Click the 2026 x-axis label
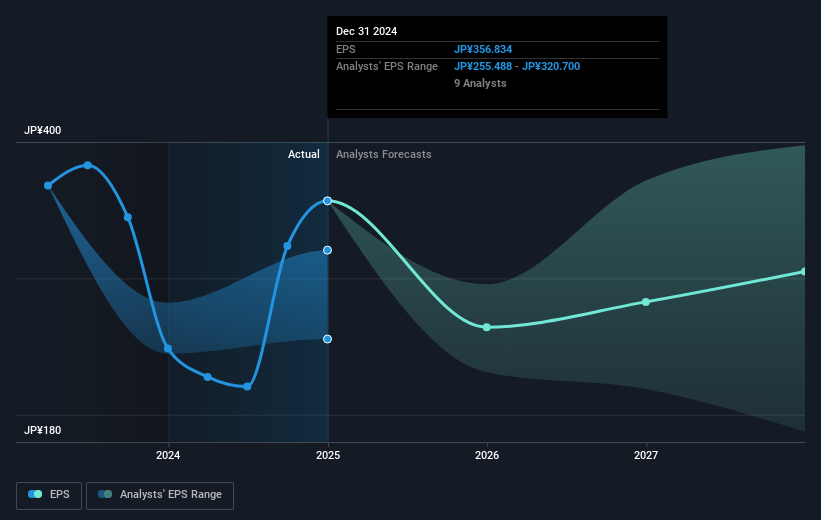Screen dimensions: 821x520 pos(487,456)
